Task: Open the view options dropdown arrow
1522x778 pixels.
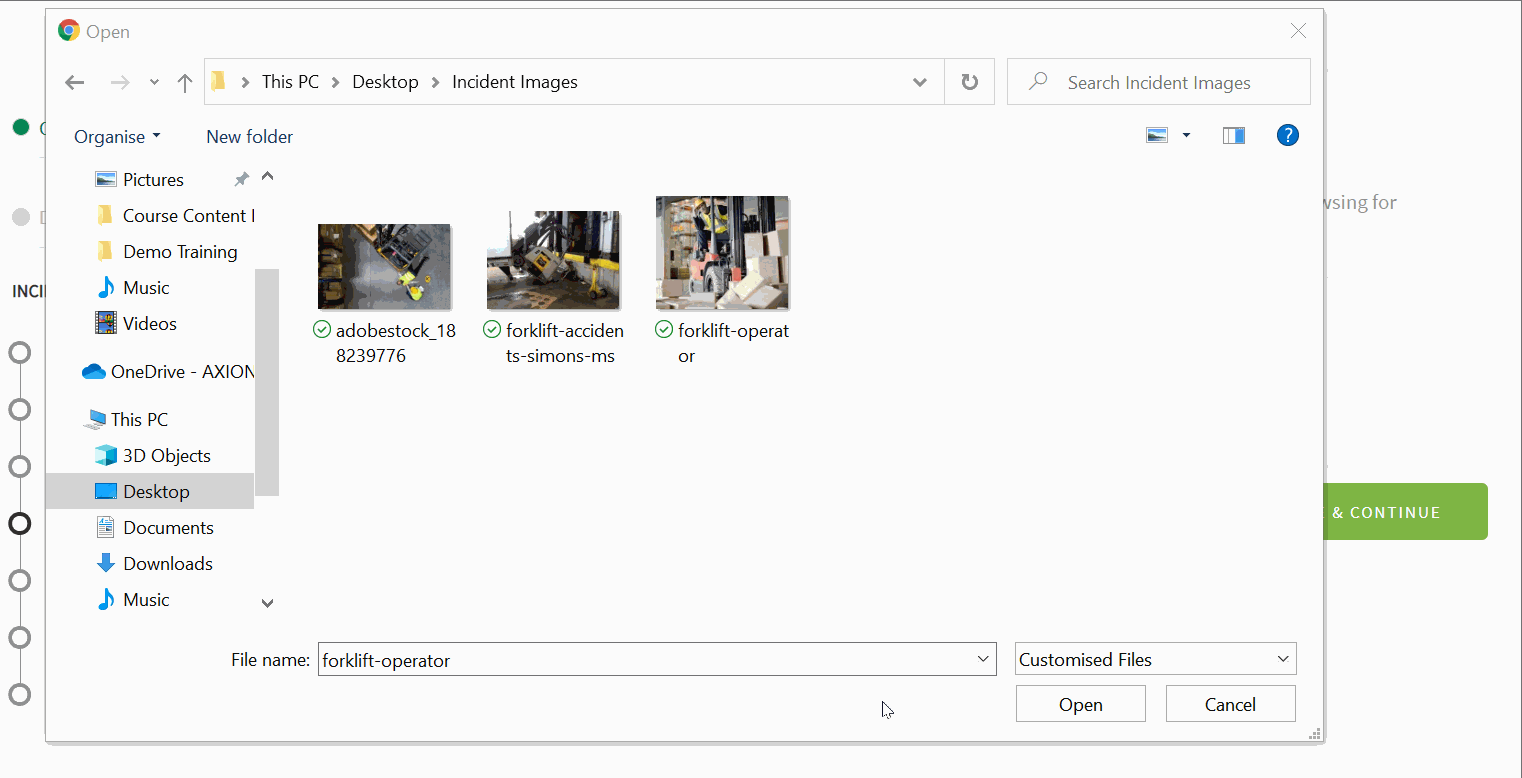Action: pos(1186,136)
